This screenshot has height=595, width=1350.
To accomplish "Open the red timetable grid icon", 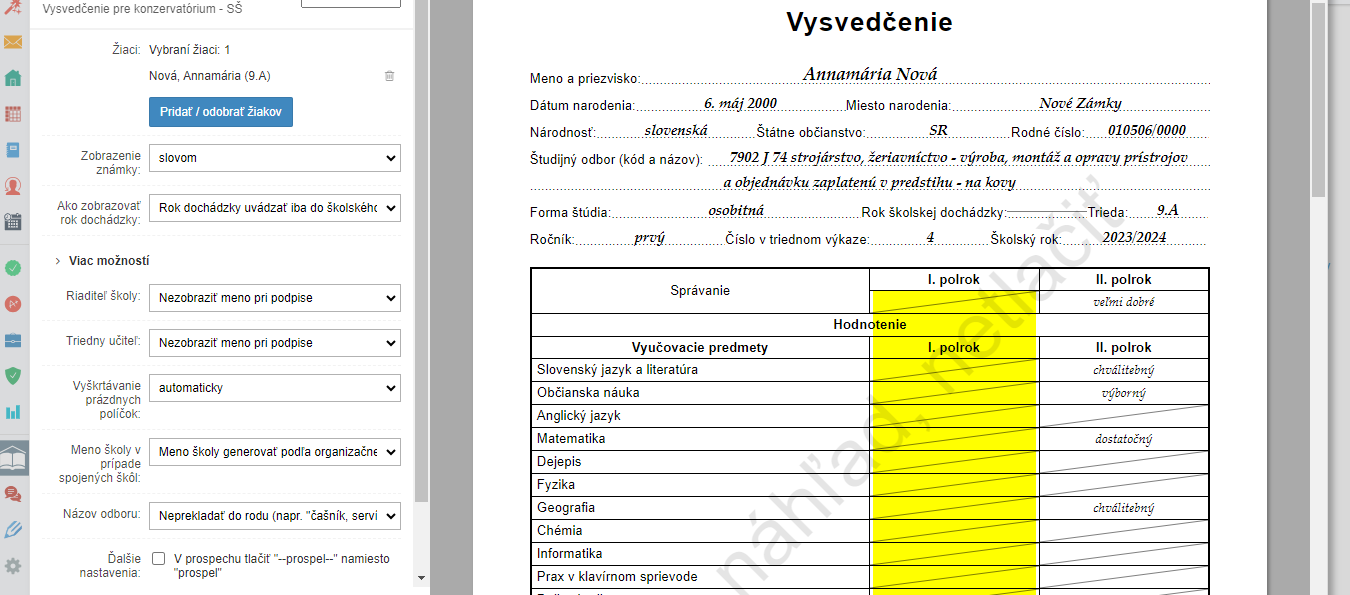I will point(13,114).
